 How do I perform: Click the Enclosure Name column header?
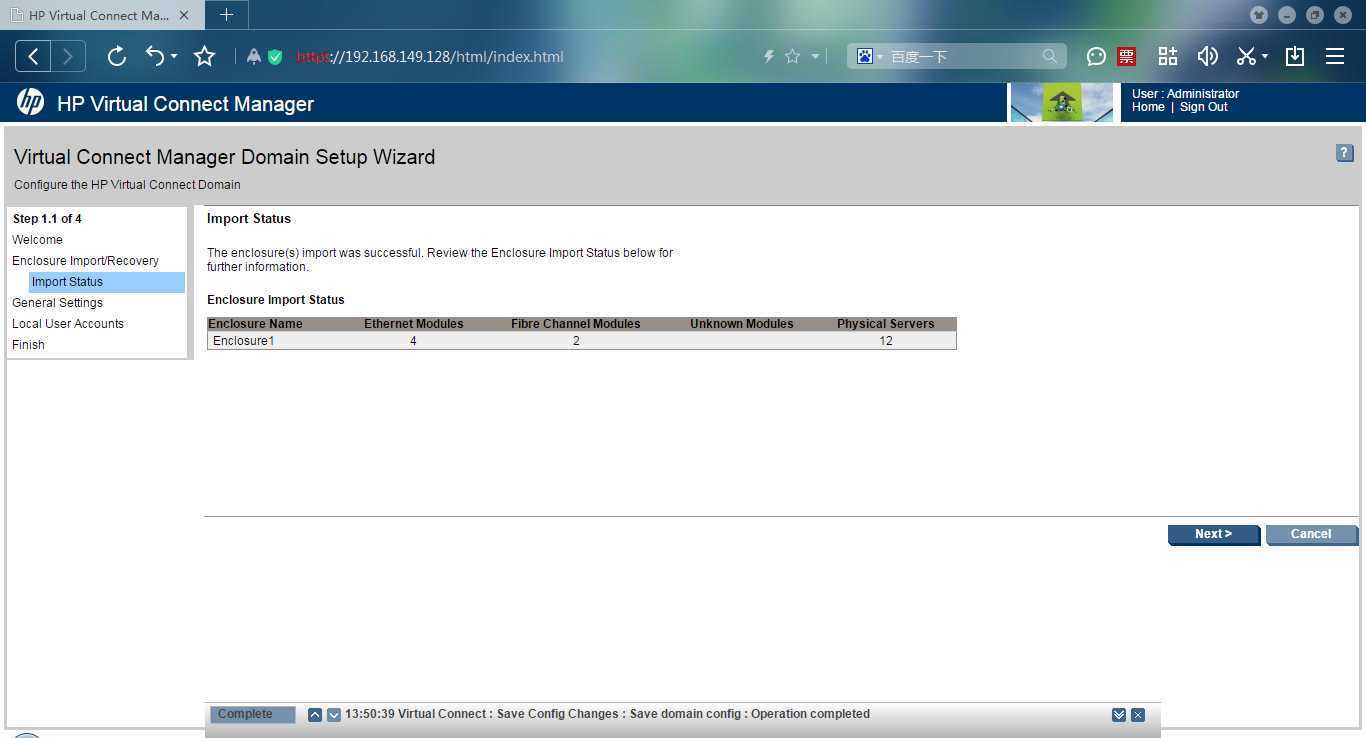255,324
